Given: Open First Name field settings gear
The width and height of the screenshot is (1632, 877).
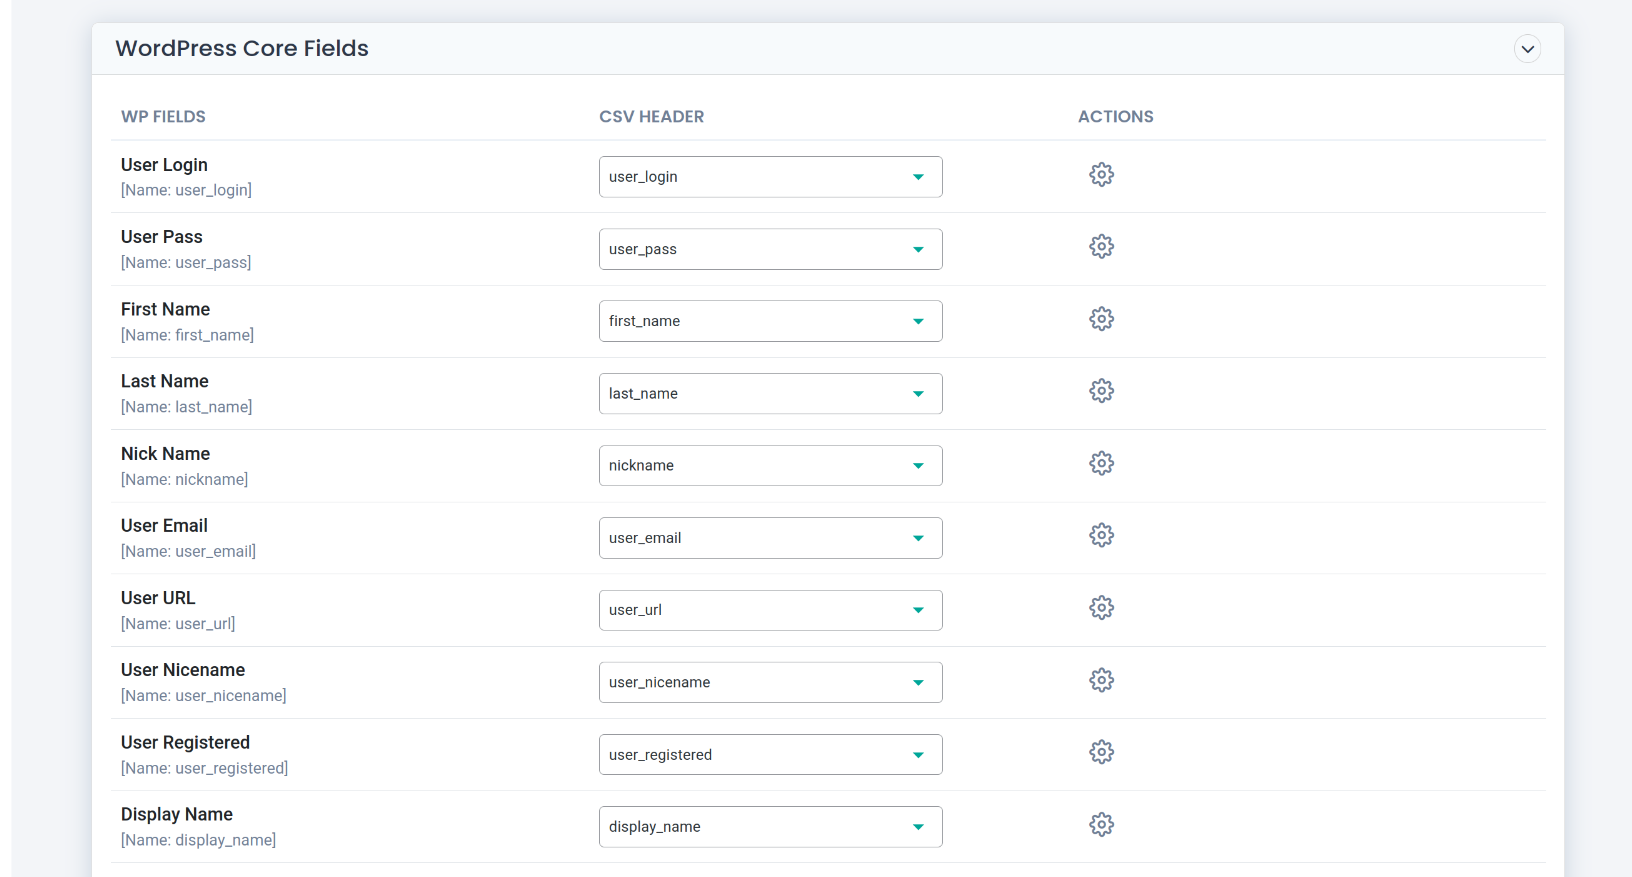Looking at the screenshot, I should (x=1101, y=319).
